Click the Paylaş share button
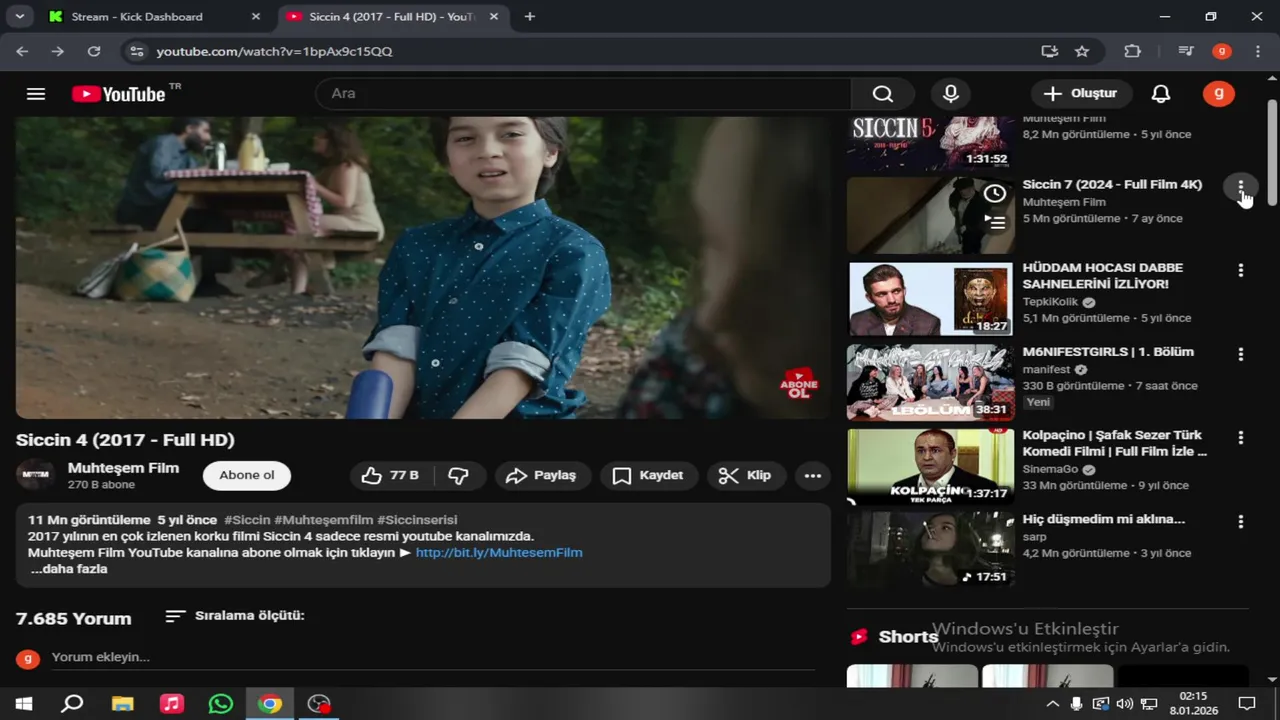Viewport: 1280px width, 720px height. [x=541, y=475]
